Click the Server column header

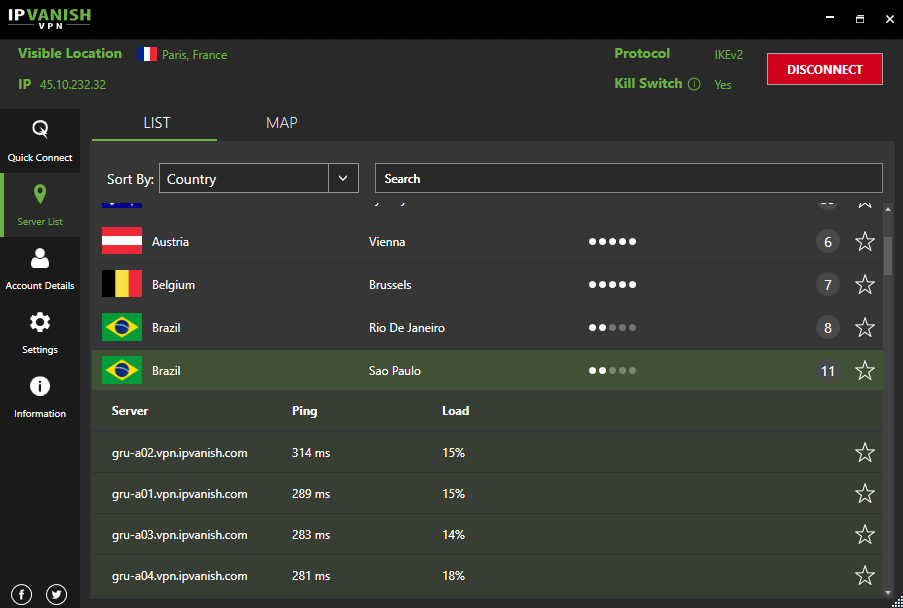pos(130,411)
